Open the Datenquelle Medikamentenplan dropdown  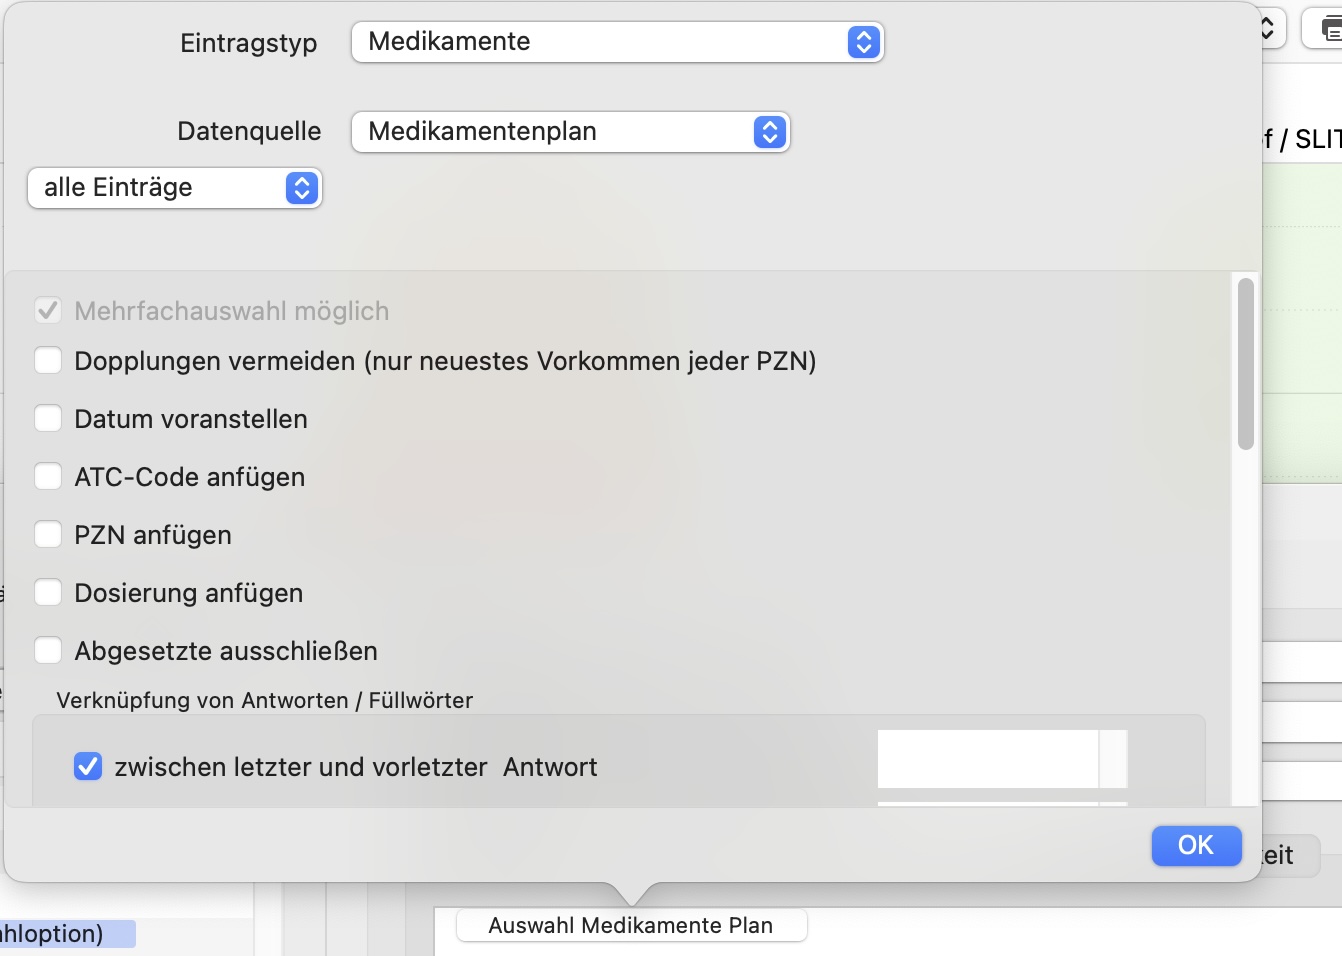[570, 132]
